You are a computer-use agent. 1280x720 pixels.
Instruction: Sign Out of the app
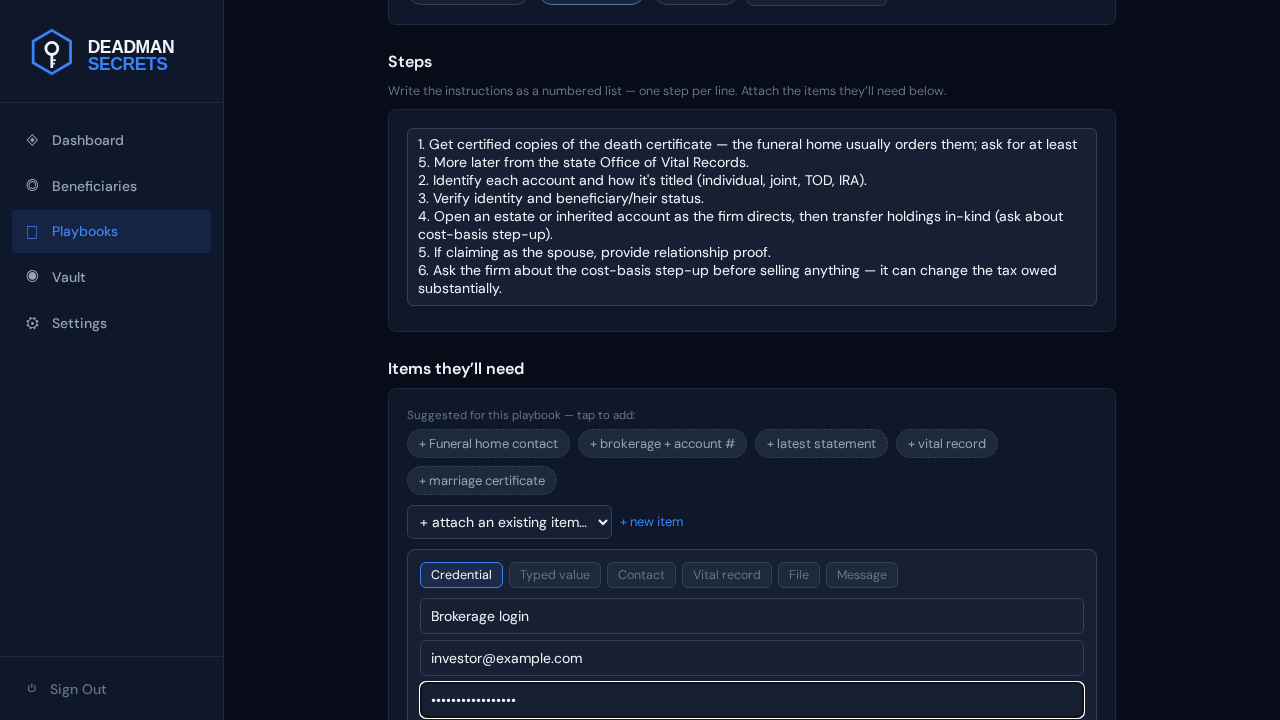point(111,689)
